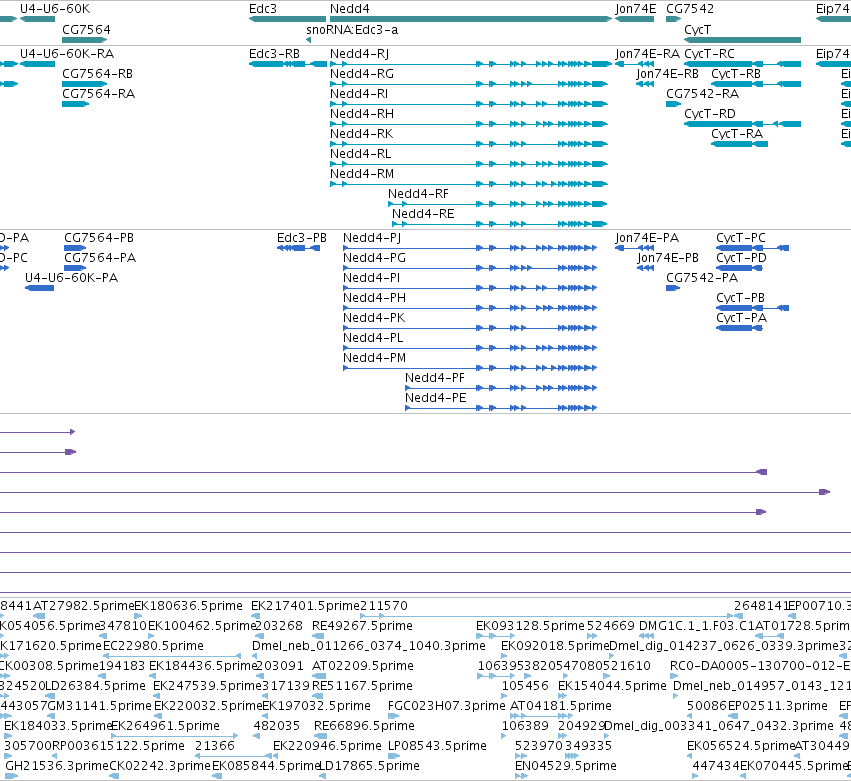Select the CycT-RC transcript label
The image size is (851, 781).
[709, 54]
